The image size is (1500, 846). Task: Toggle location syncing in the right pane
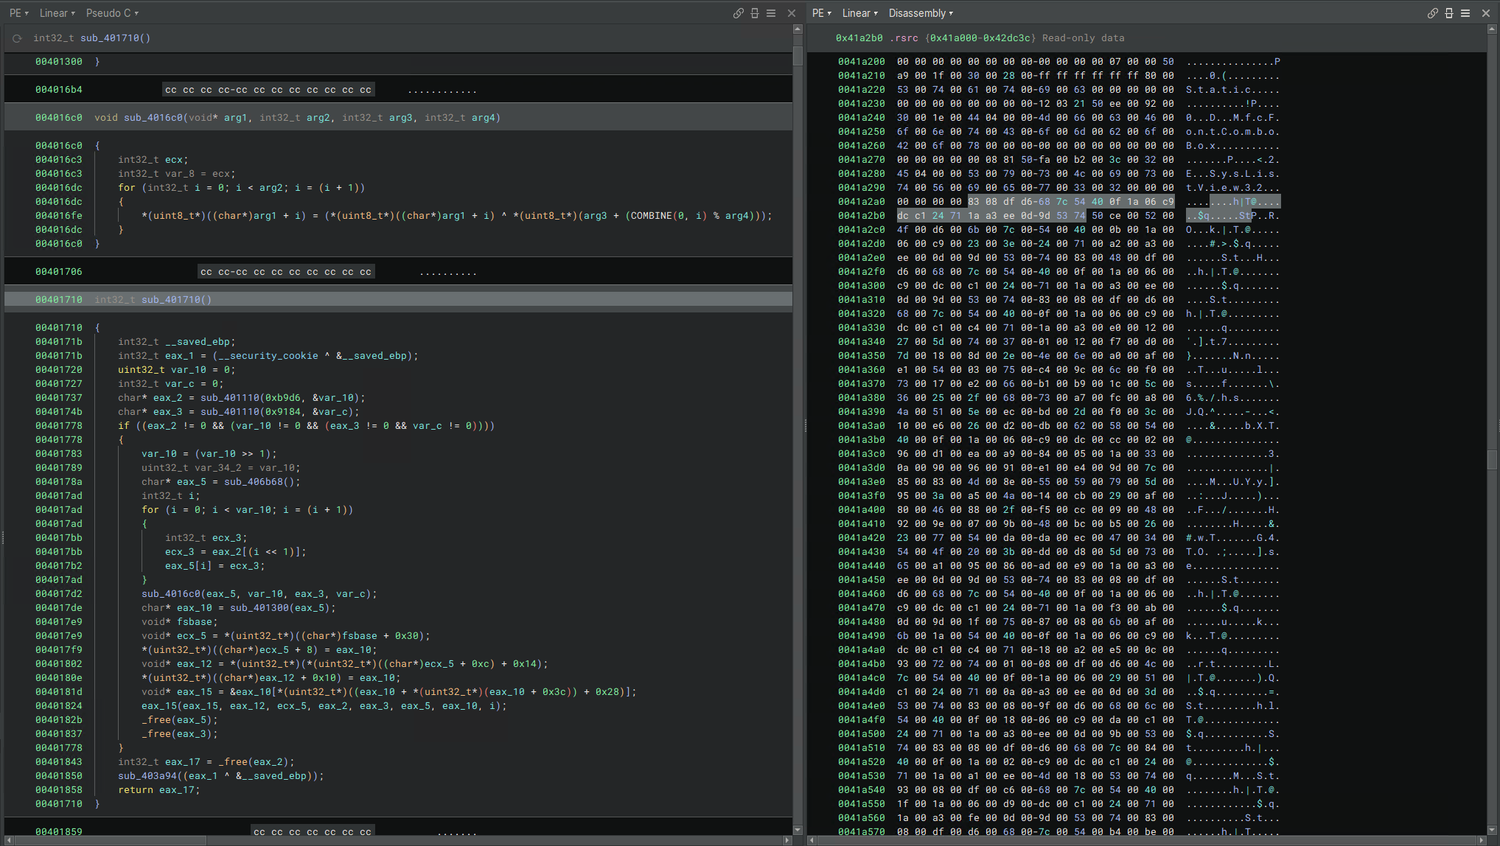click(x=1433, y=13)
